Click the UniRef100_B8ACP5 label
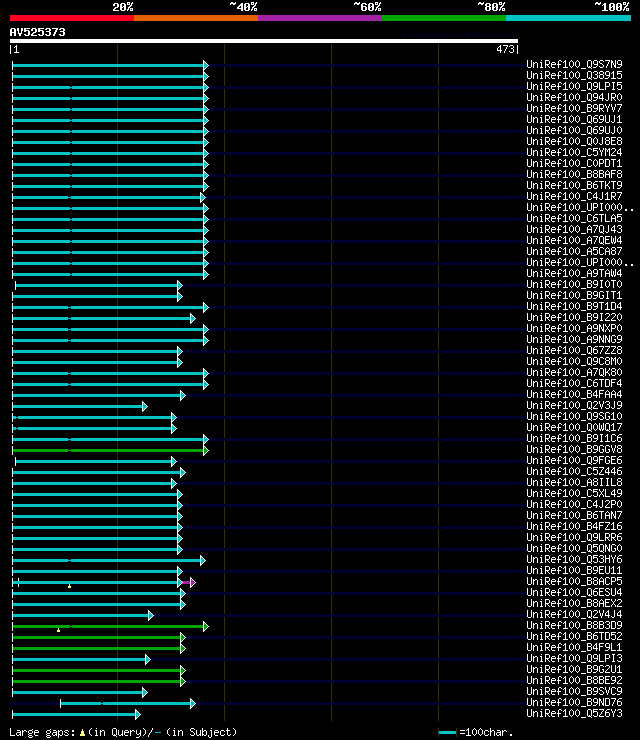 574,581
